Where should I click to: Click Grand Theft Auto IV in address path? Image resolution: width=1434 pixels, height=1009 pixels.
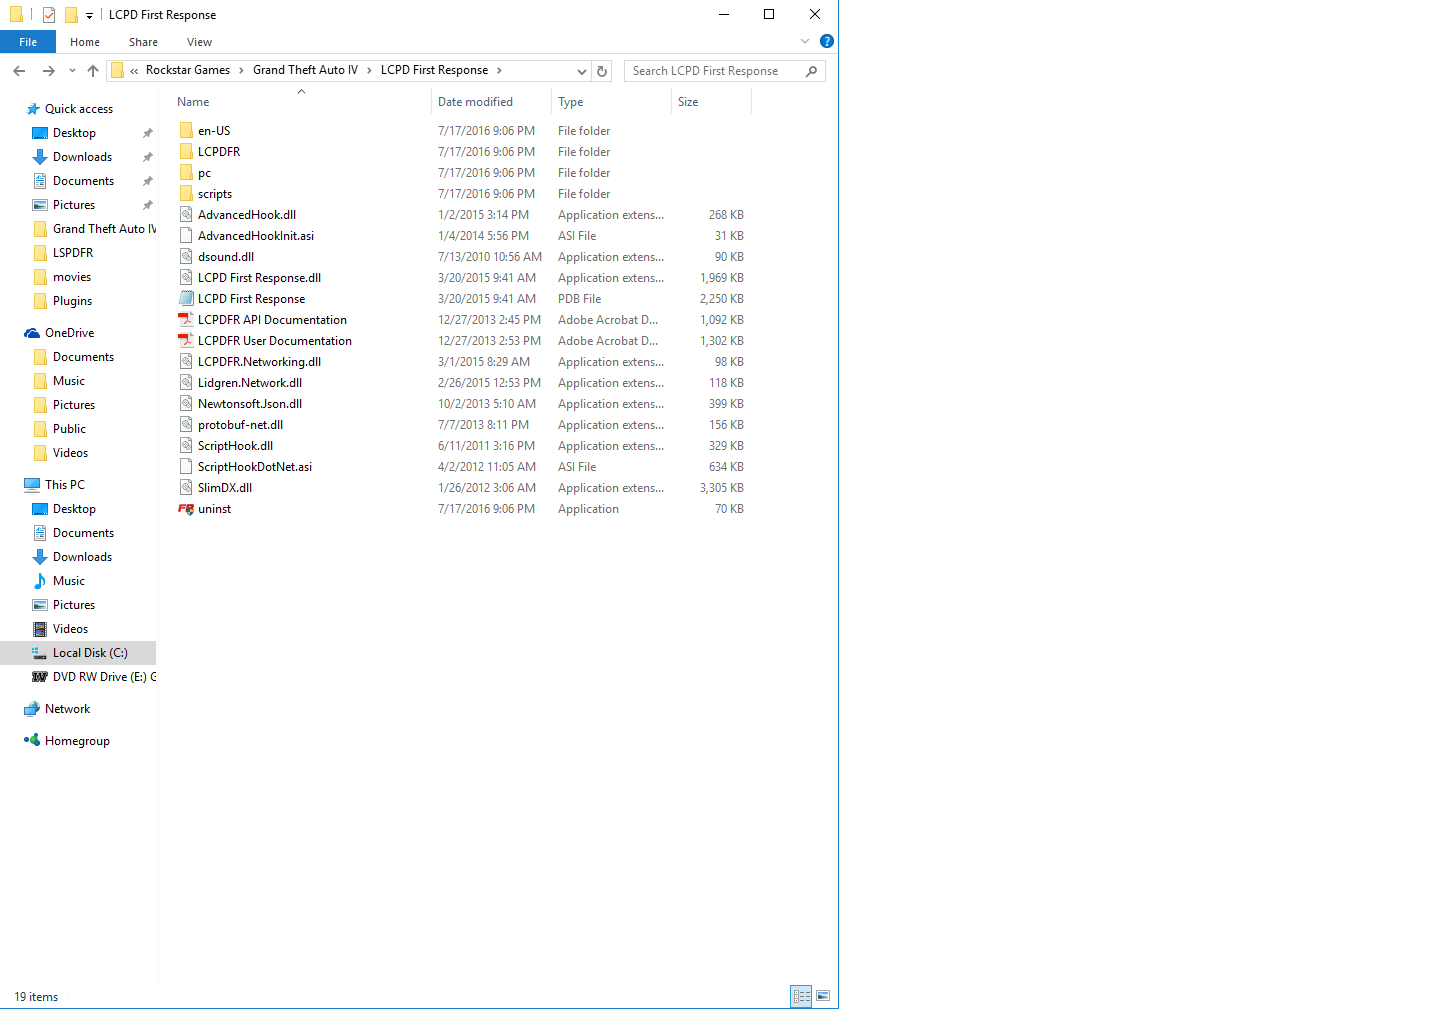305,70
